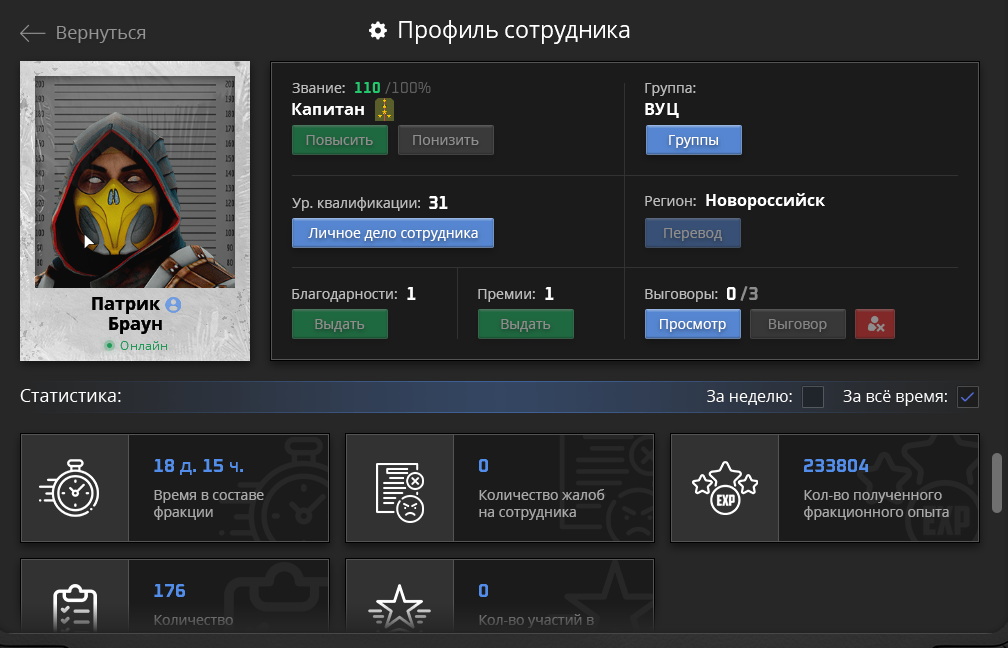1008x648 pixels.
Task: Click the red dismiss employee button
Action: coord(875,324)
